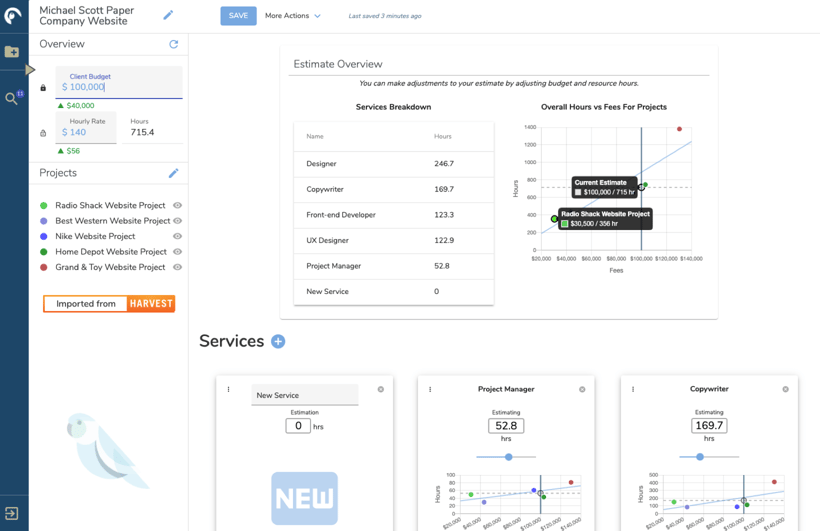Edit the estimate title with pencil icon
Screen dimensions: 820x531
[x=168, y=15]
